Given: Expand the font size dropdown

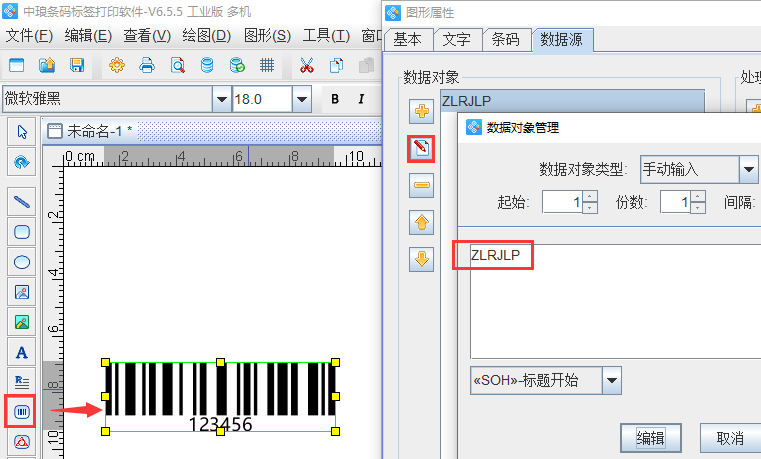Looking at the screenshot, I should pyautogui.click(x=302, y=99).
